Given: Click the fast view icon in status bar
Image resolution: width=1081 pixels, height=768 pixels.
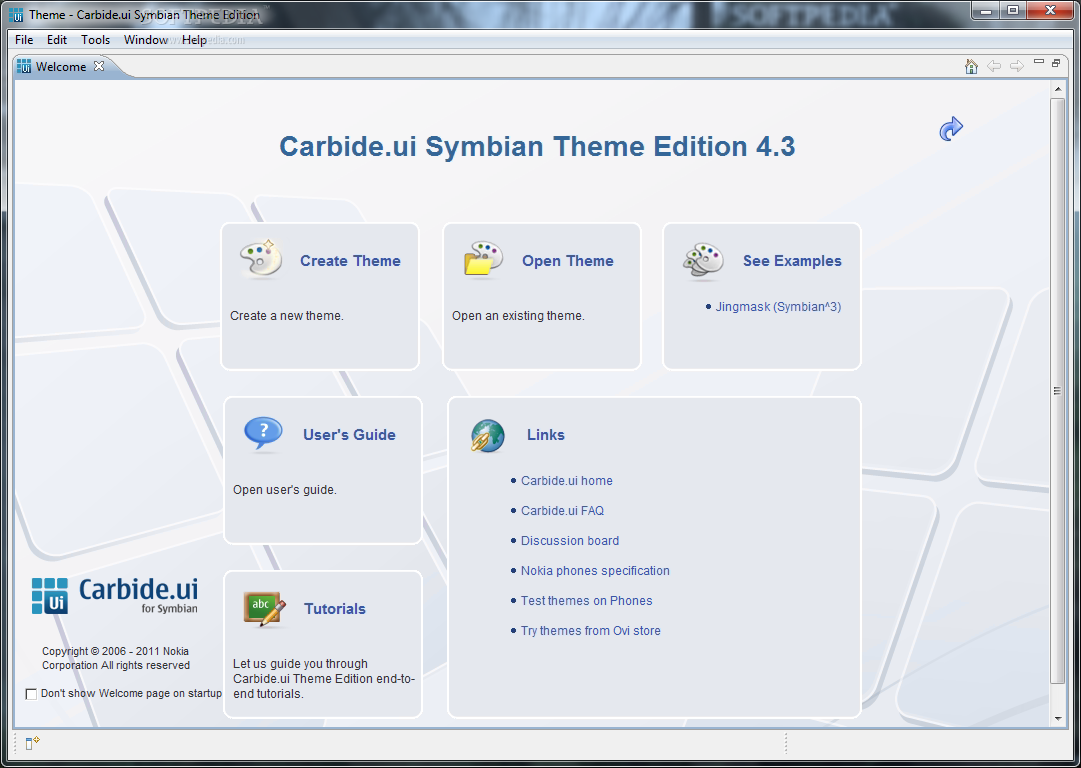Looking at the screenshot, I should [x=32, y=742].
